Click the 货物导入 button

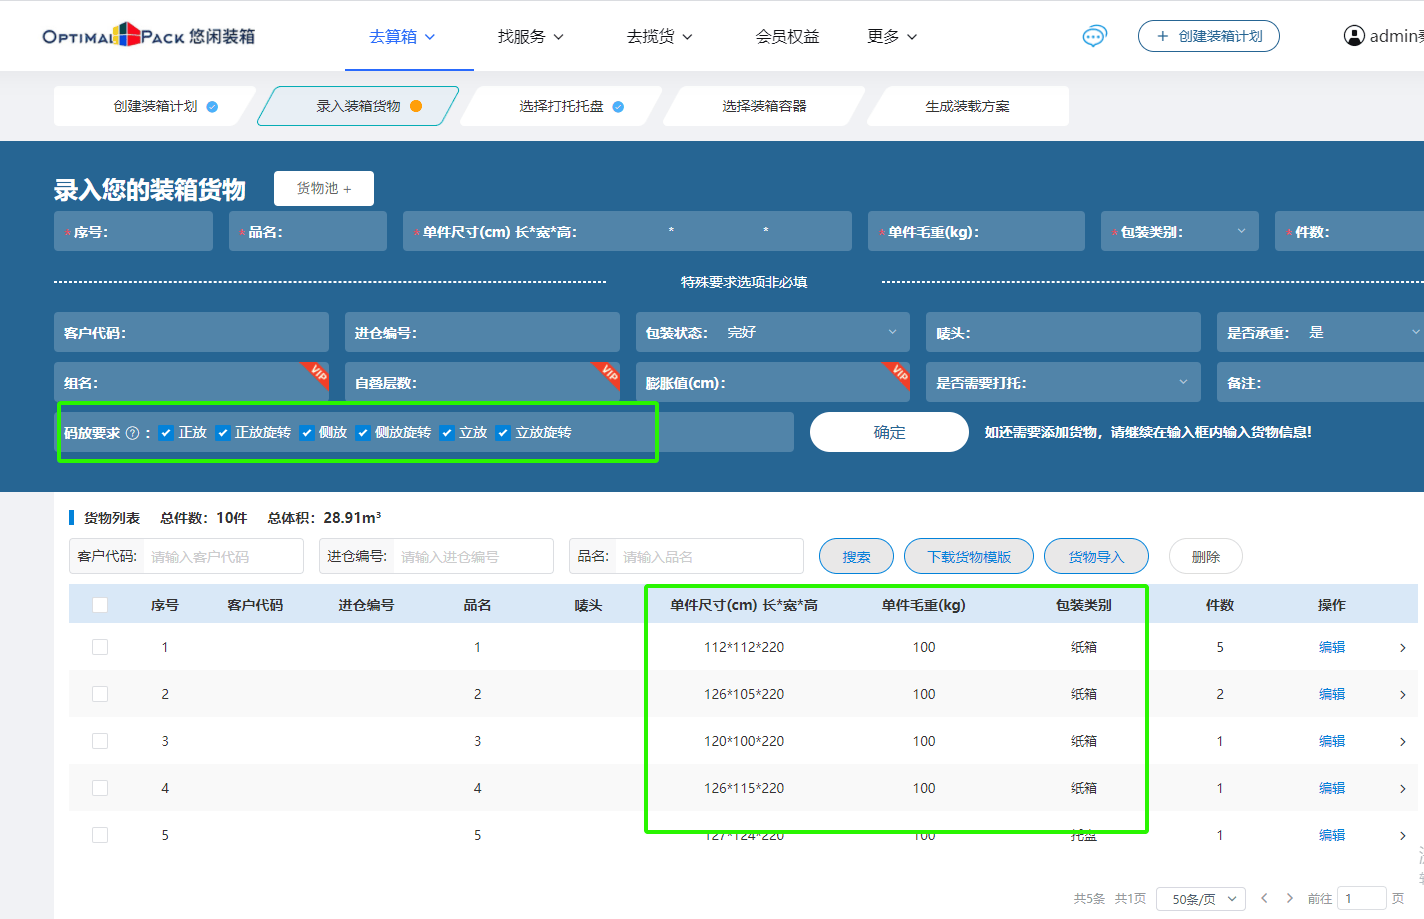1096,557
